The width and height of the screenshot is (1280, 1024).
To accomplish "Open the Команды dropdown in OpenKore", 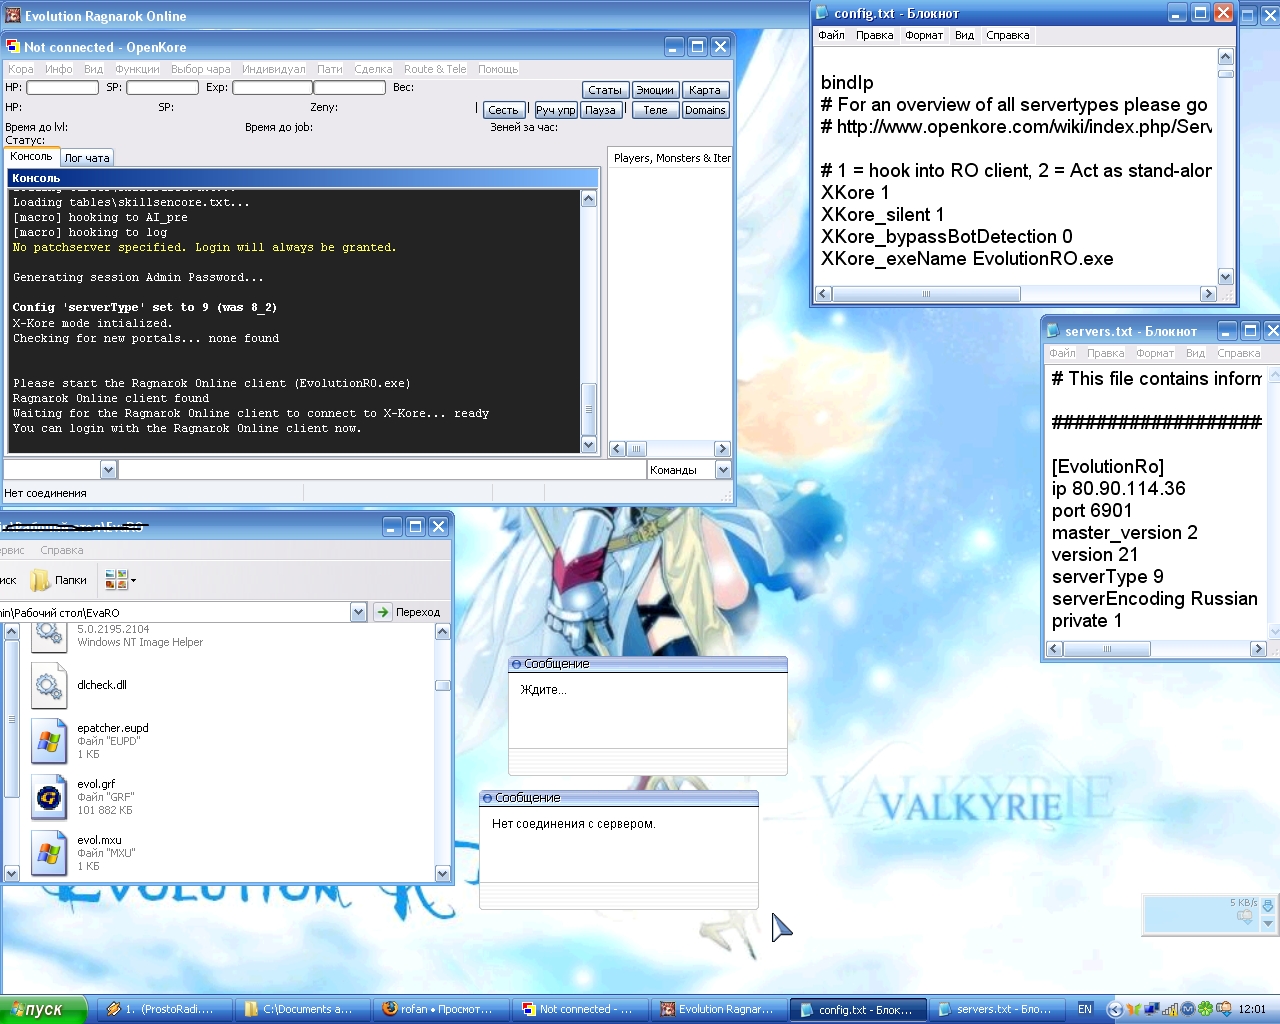I will pos(723,470).
